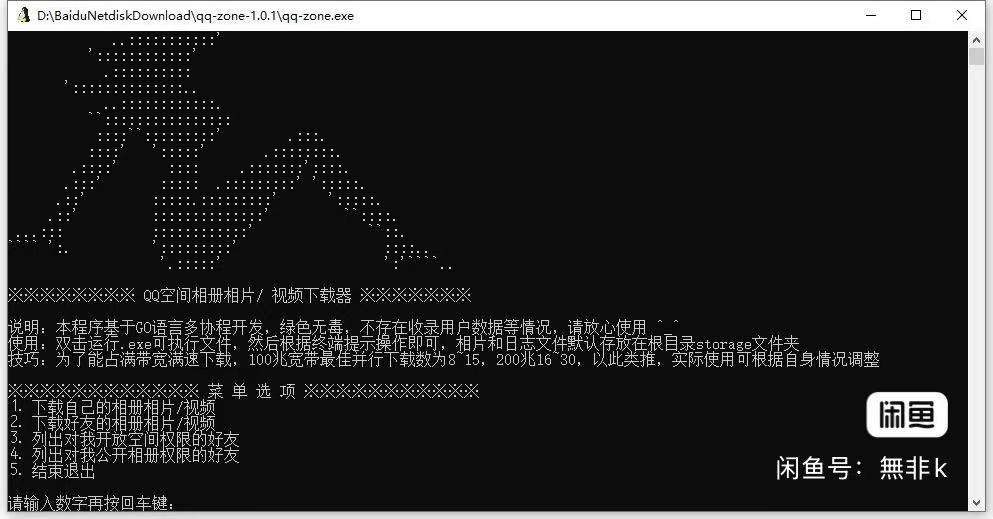Click the penguin icon in title bar
Screen dimensions: 993x519
coord(24,15)
